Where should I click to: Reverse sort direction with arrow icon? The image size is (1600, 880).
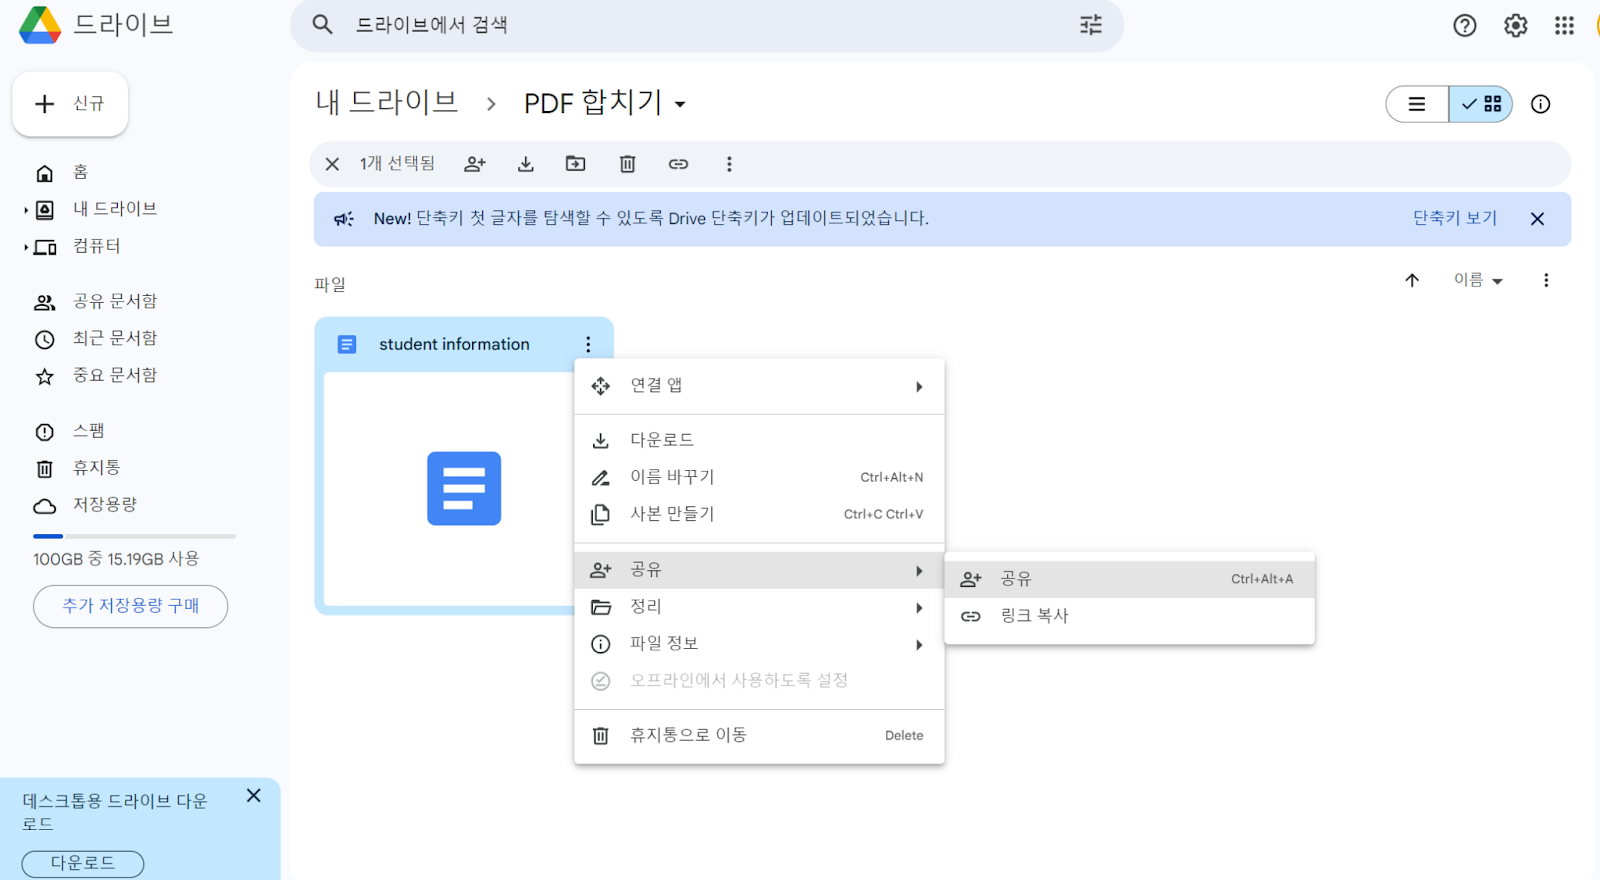point(1412,280)
